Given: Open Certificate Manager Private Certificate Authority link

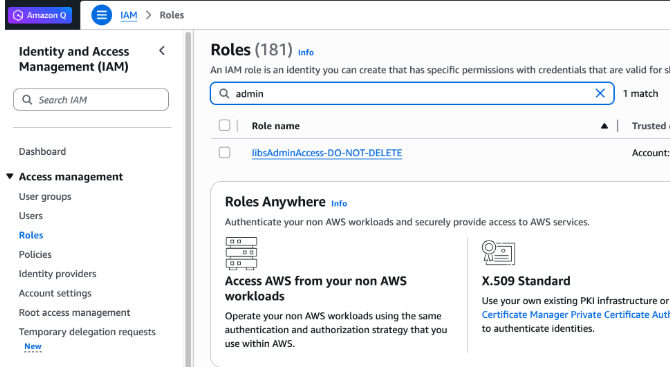Looking at the screenshot, I should [x=576, y=315].
